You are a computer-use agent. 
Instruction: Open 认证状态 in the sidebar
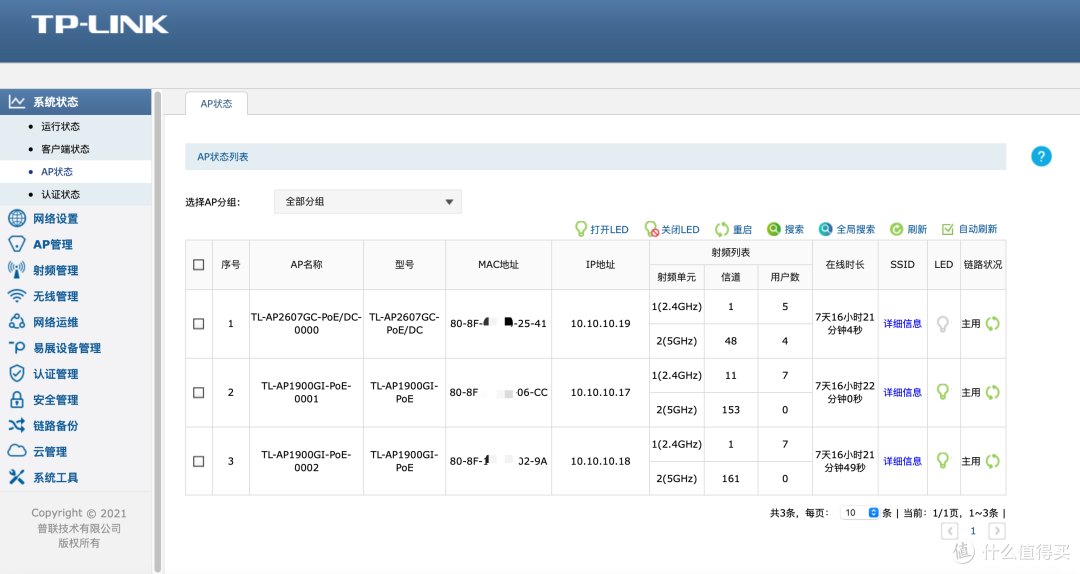pos(61,194)
